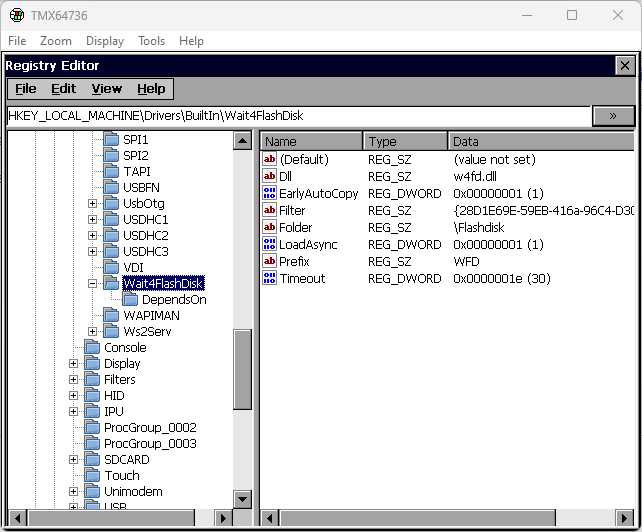Select the \Flashdisk data value

point(479,227)
